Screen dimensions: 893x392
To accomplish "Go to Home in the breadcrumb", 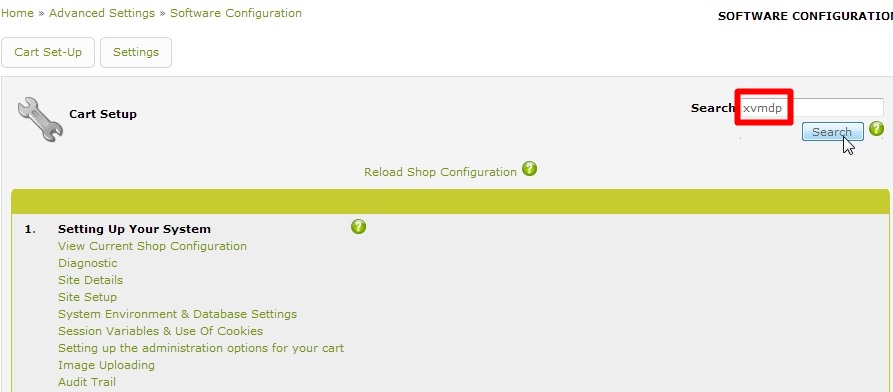I will click(17, 13).
